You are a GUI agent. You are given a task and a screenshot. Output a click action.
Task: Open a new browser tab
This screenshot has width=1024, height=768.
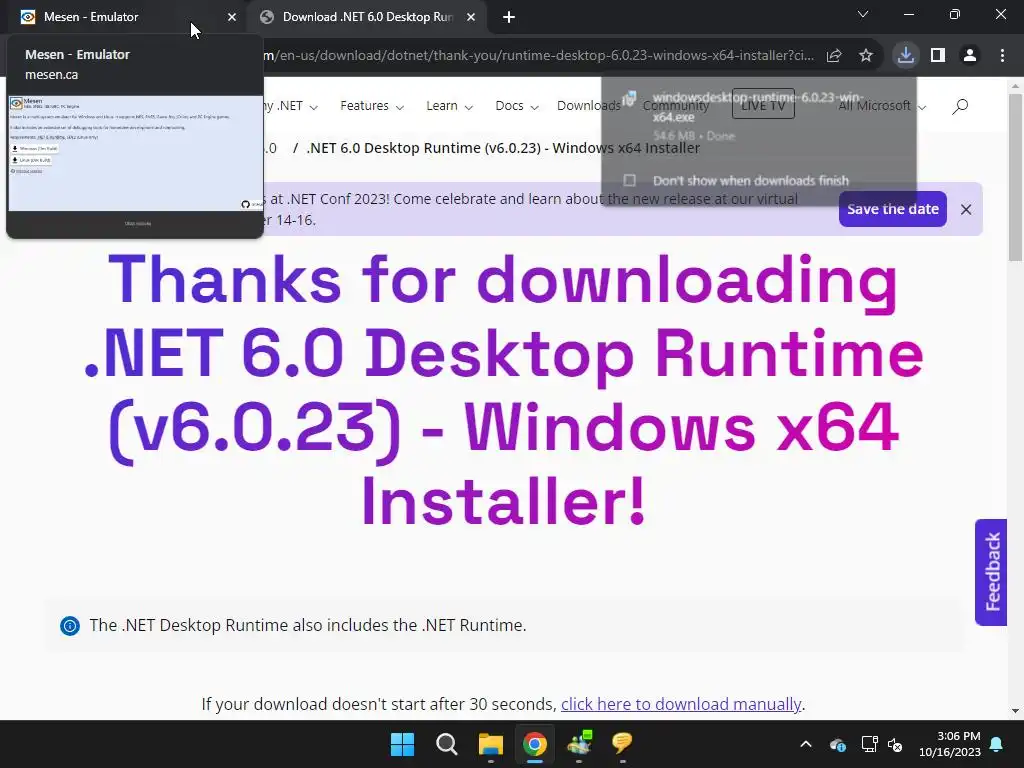point(509,17)
